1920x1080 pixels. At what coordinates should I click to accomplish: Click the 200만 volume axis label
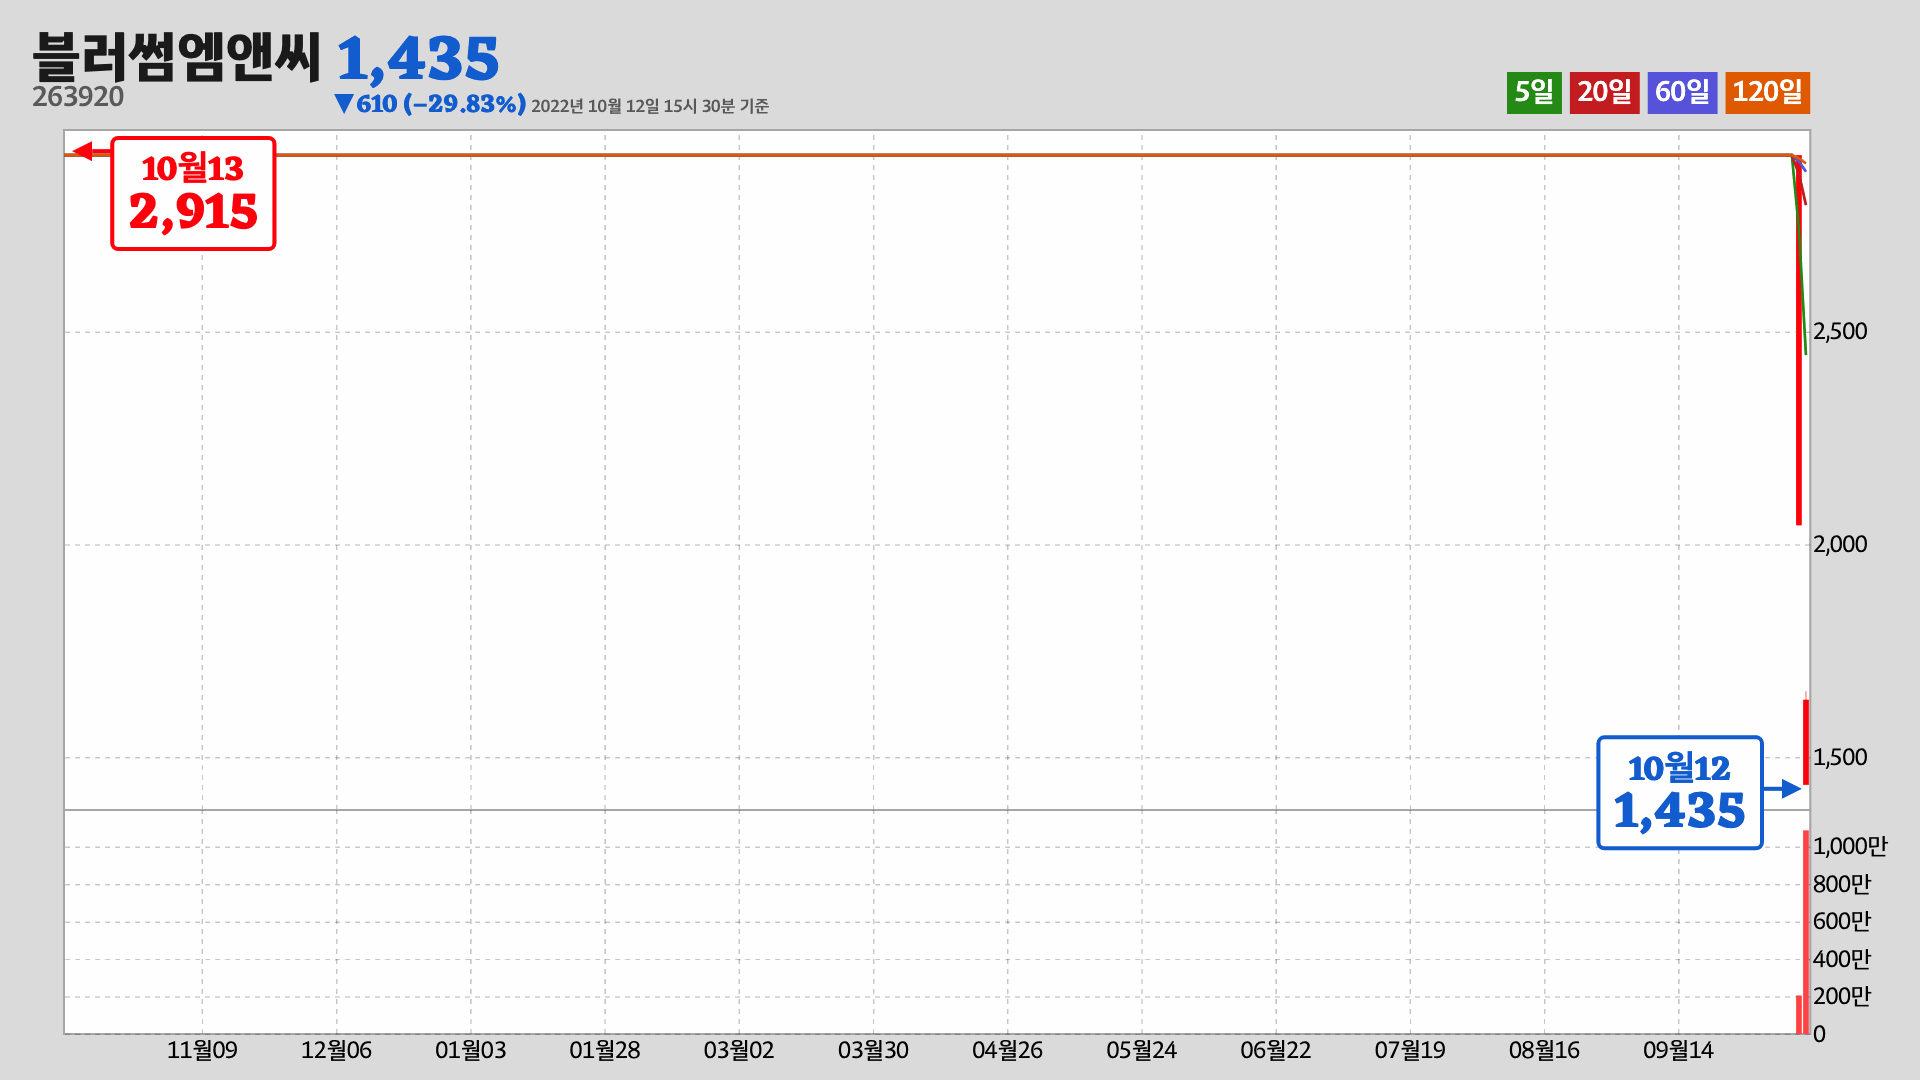click(x=1842, y=997)
